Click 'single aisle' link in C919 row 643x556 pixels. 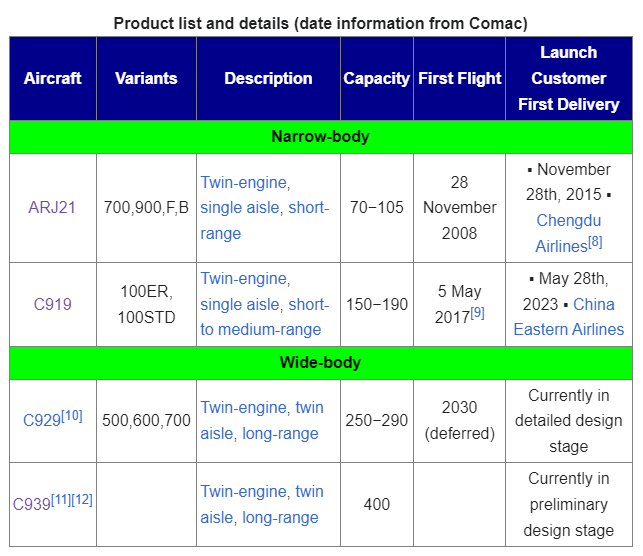(x=239, y=304)
